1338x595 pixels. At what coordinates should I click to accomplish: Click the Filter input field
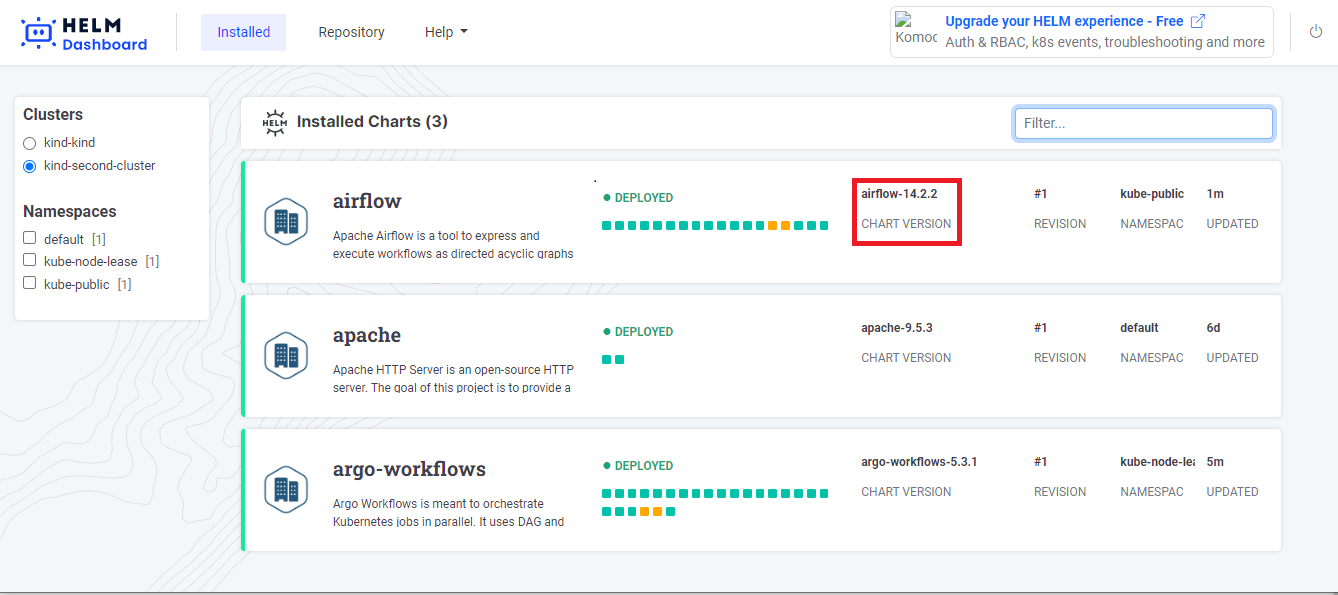pyautogui.click(x=1143, y=123)
